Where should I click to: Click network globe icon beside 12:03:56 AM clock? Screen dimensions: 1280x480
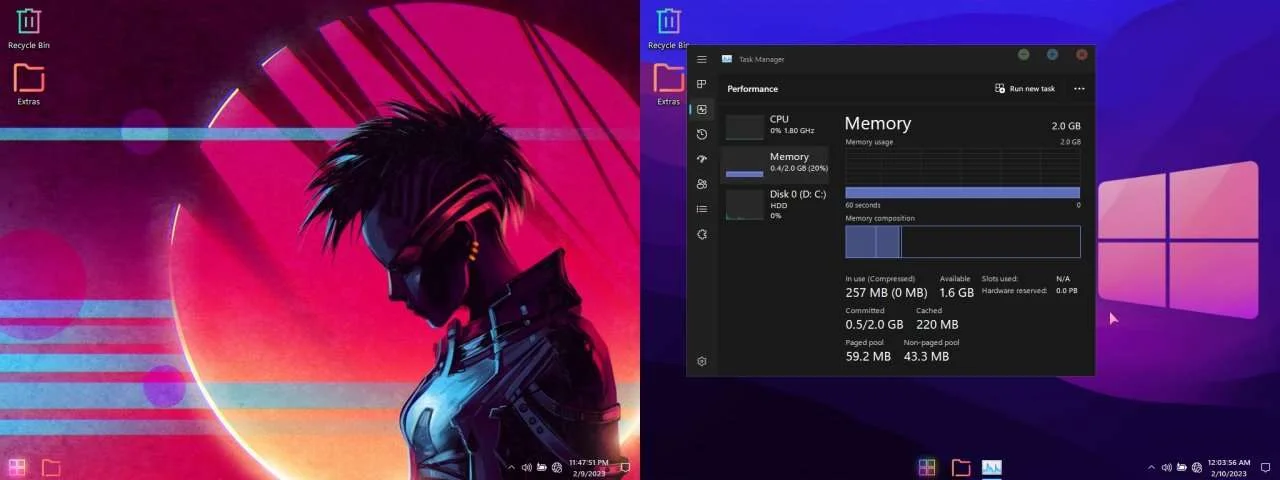coord(1197,467)
